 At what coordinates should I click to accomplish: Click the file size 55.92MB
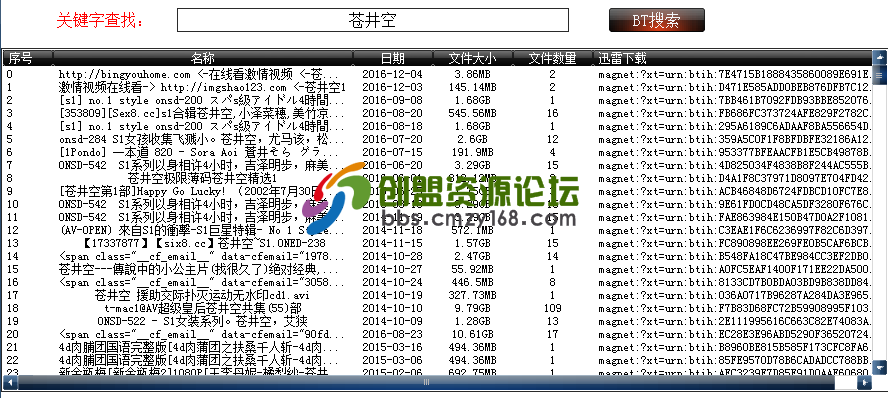472,269
